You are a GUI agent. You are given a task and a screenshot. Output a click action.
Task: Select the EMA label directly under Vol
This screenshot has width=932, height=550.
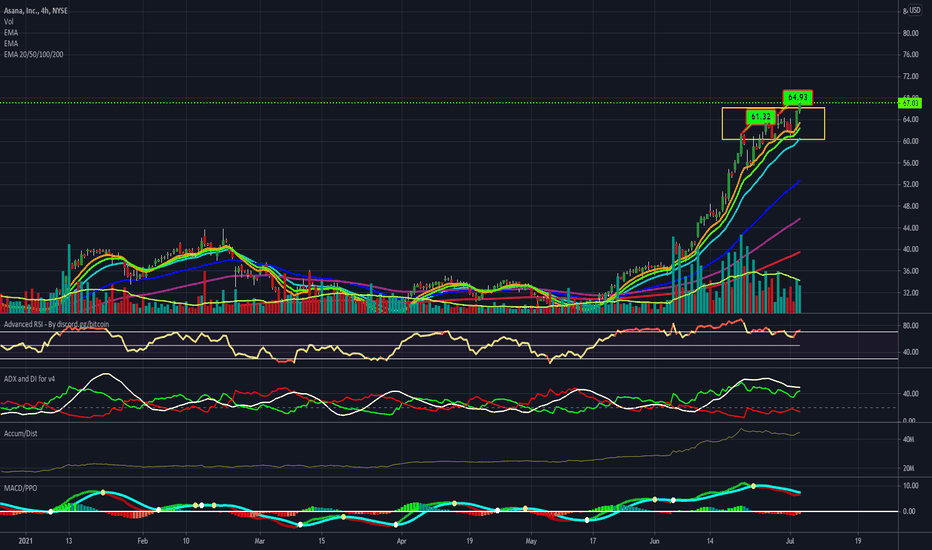[x=11, y=33]
